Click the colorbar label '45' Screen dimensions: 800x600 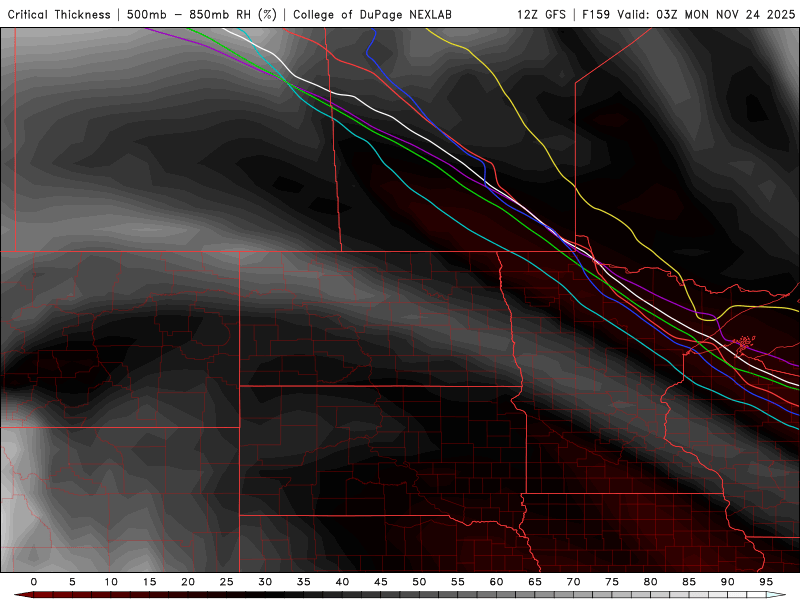381,582
